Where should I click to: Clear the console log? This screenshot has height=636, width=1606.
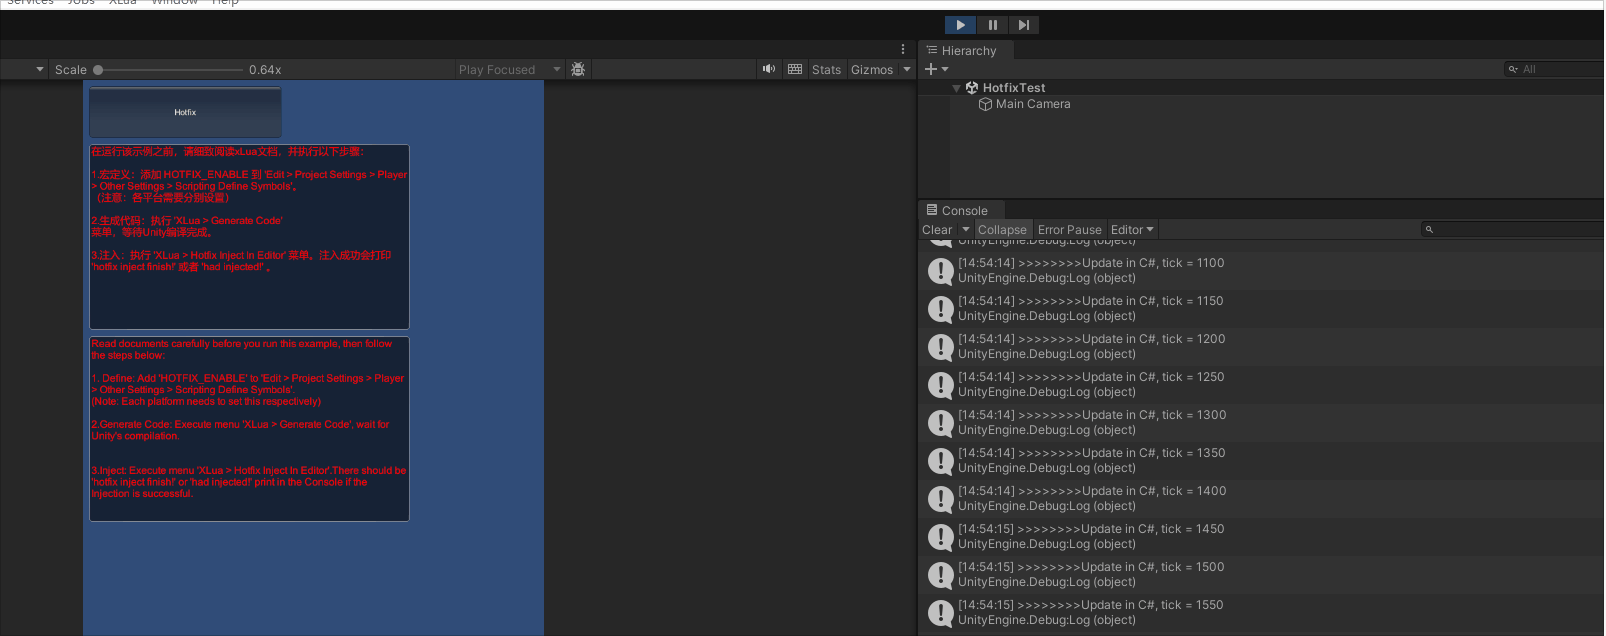pos(937,230)
